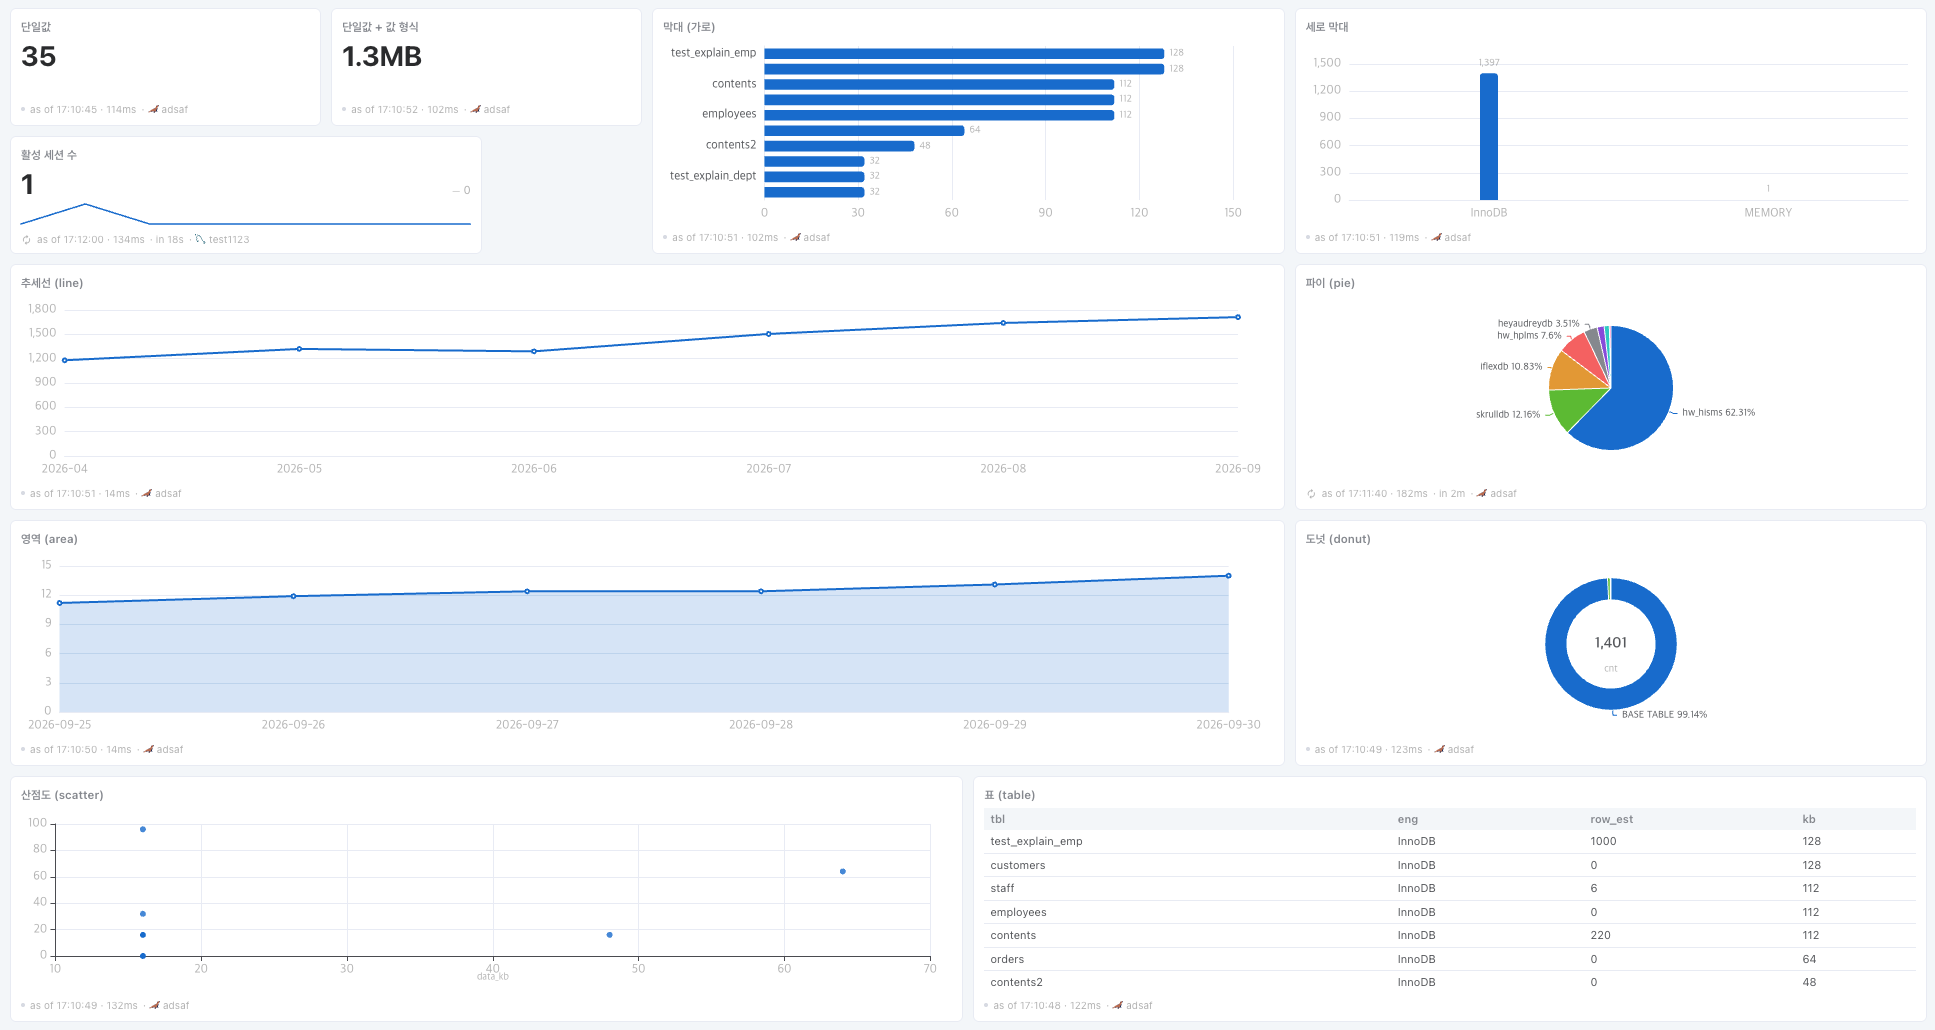The image size is (1935, 1030).
Task: Click the MariaDB icon in 산점도 (scatter) footer
Action: tap(155, 1006)
